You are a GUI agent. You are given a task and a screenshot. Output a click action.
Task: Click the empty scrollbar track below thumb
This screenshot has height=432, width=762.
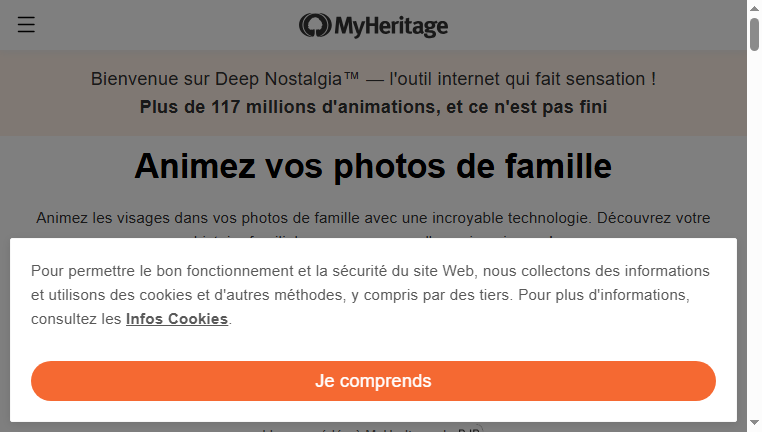(754, 233)
